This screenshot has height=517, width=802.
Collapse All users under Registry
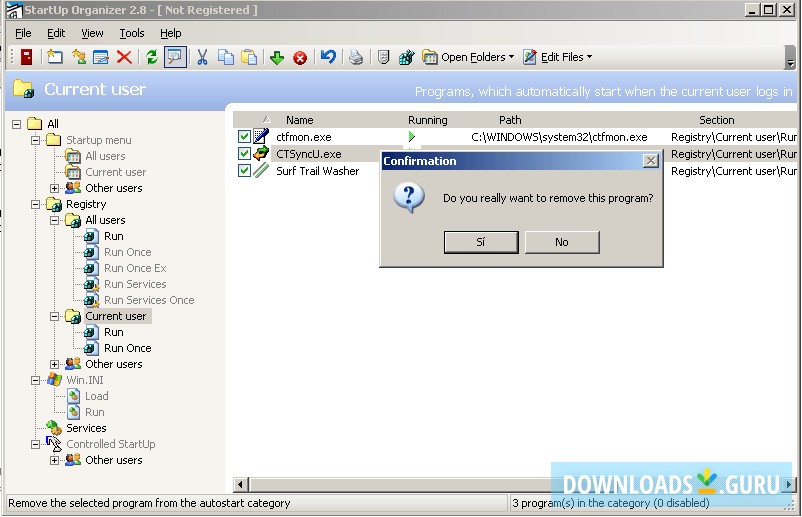point(54,220)
